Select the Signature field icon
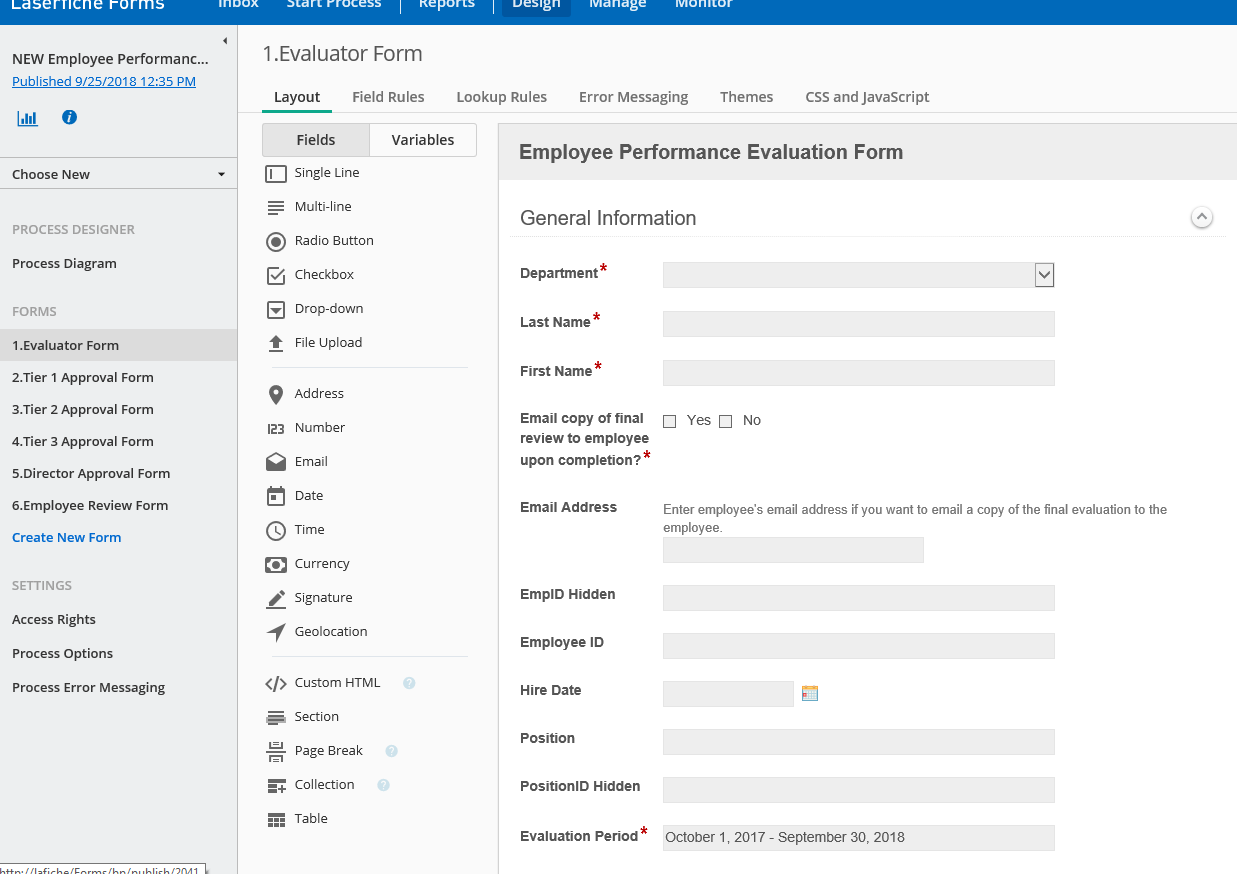This screenshot has height=874, width=1237. (x=276, y=598)
